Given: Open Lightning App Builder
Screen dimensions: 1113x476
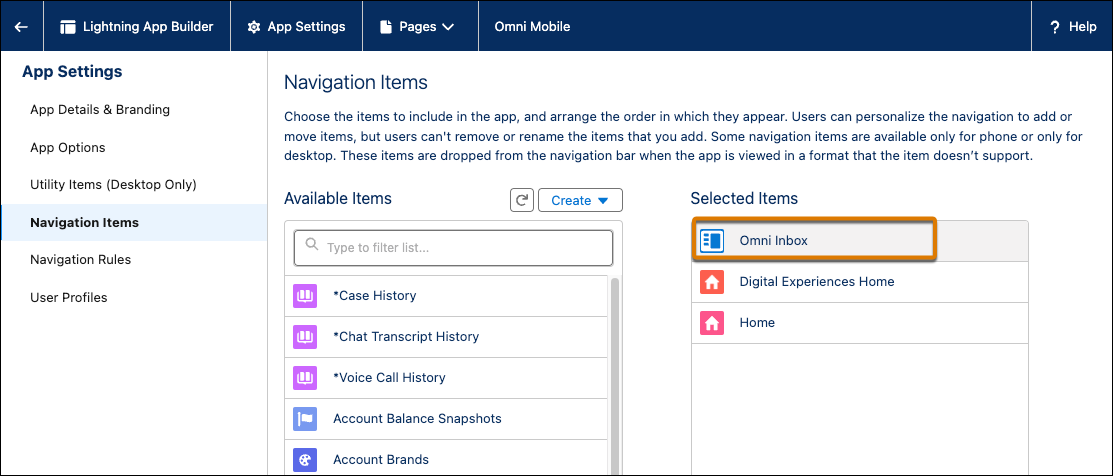Looking at the screenshot, I should [137, 27].
